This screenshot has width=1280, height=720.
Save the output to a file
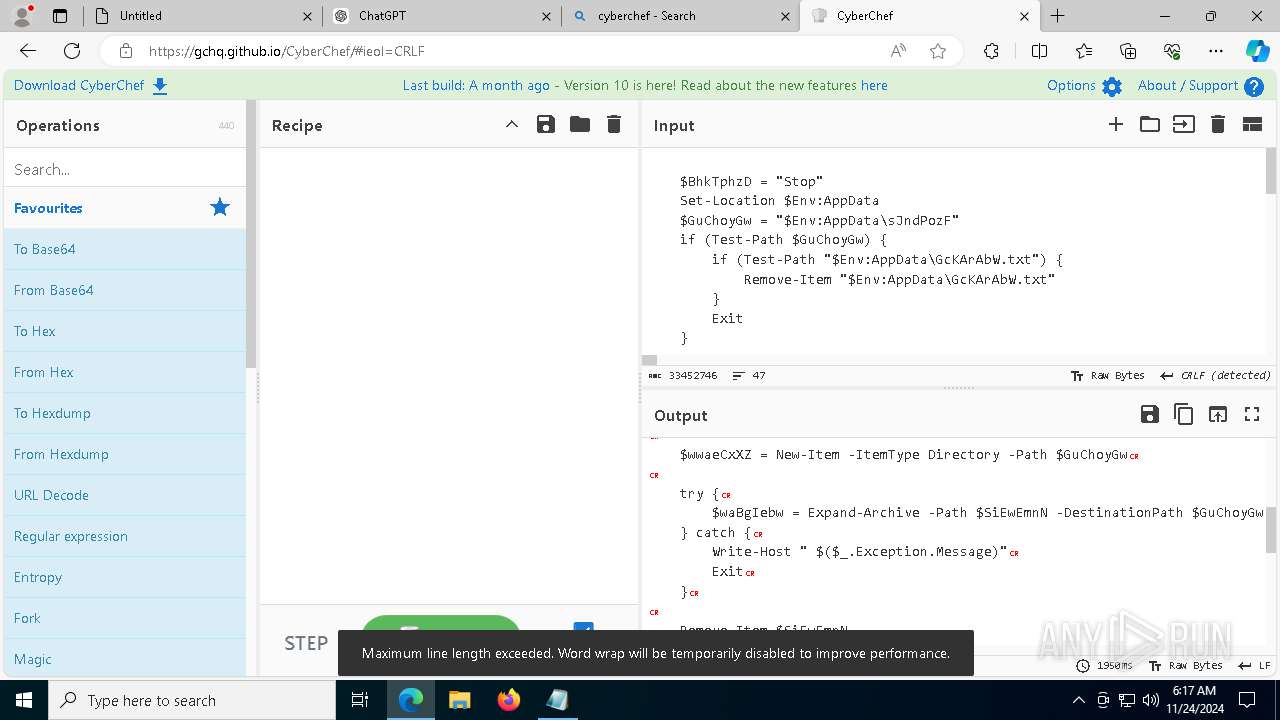pos(1150,415)
